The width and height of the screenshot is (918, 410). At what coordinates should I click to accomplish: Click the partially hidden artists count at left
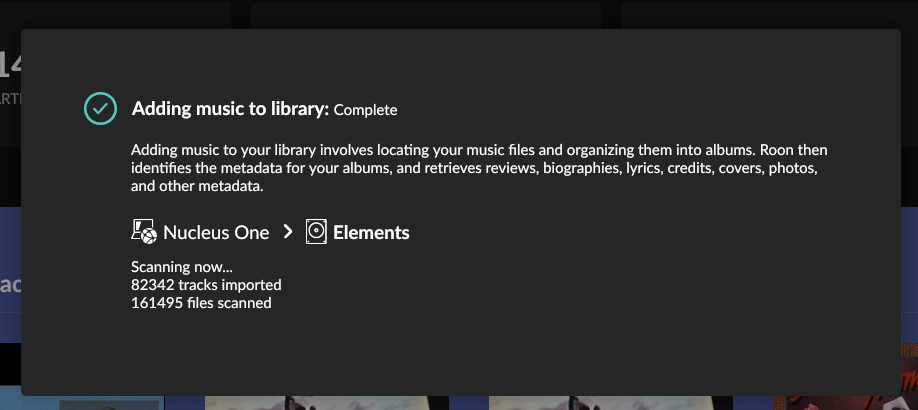(9, 65)
